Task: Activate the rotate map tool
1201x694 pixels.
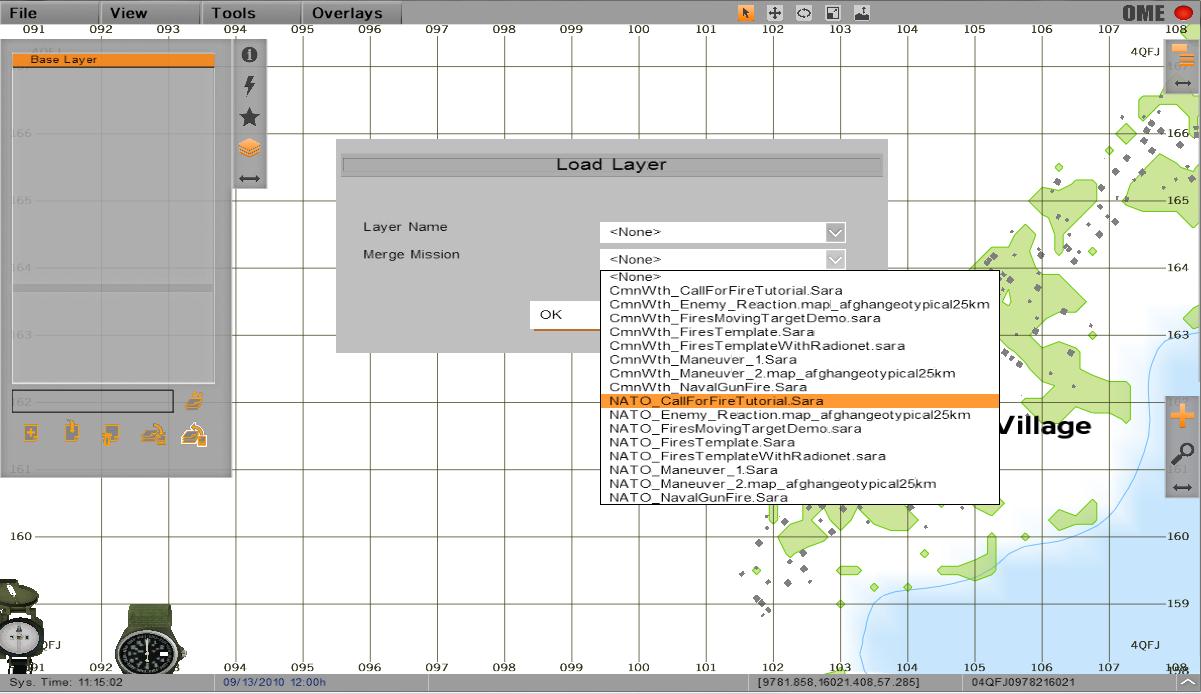Action: (803, 13)
